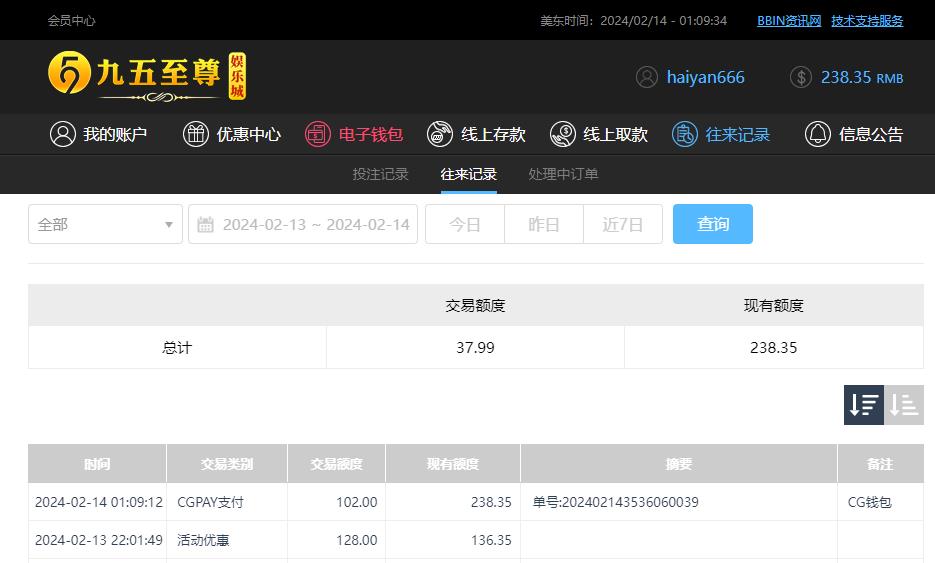This screenshot has width=935, height=563.
Task: Click the 优惠中心 gift icon
Action: tap(196, 134)
